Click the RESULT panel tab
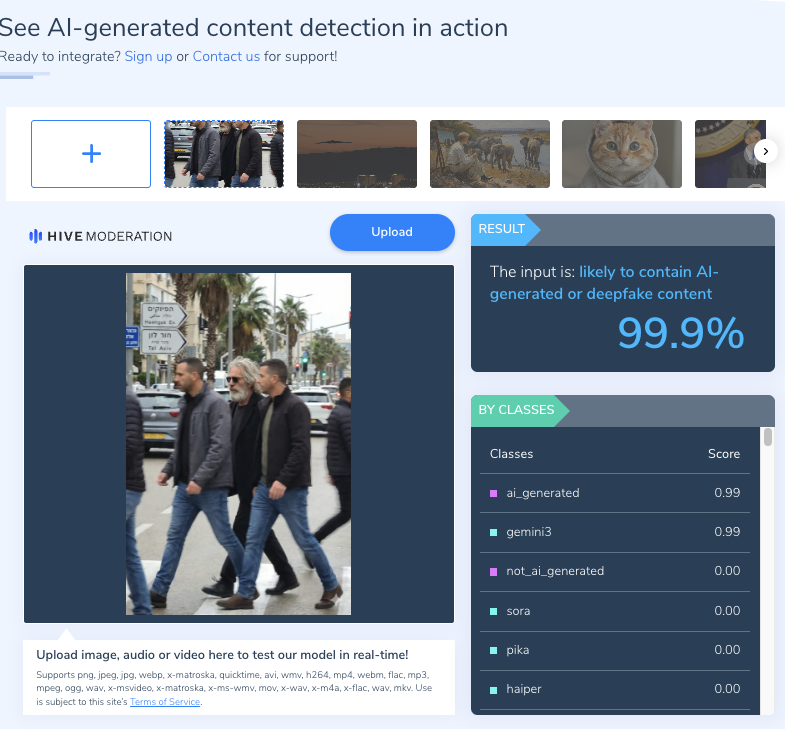The image size is (785, 729). 502,229
